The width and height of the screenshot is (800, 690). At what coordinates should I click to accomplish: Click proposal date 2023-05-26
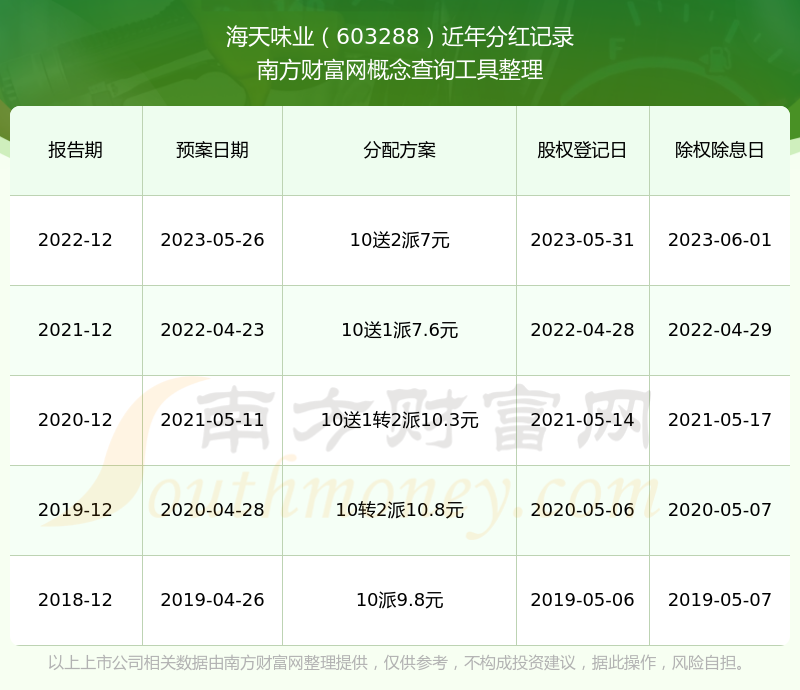212,240
